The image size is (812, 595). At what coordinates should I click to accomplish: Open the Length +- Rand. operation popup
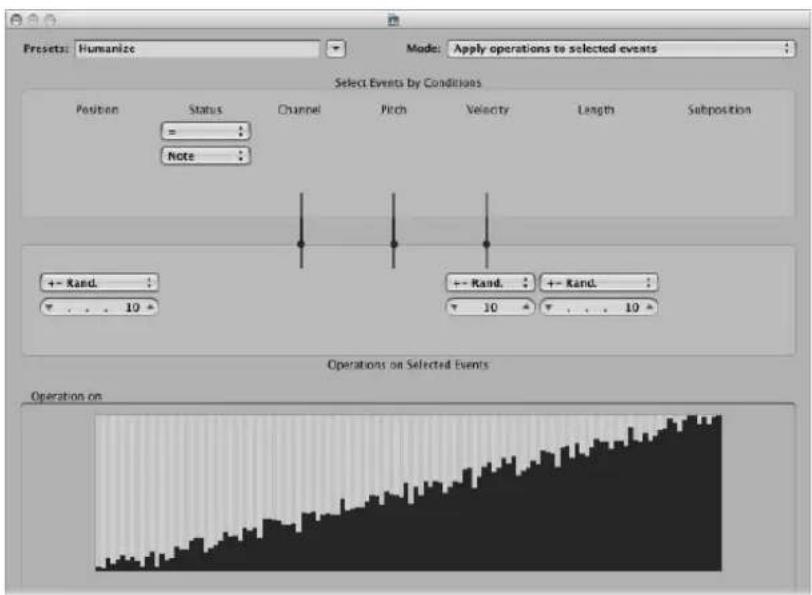[x=599, y=283]
